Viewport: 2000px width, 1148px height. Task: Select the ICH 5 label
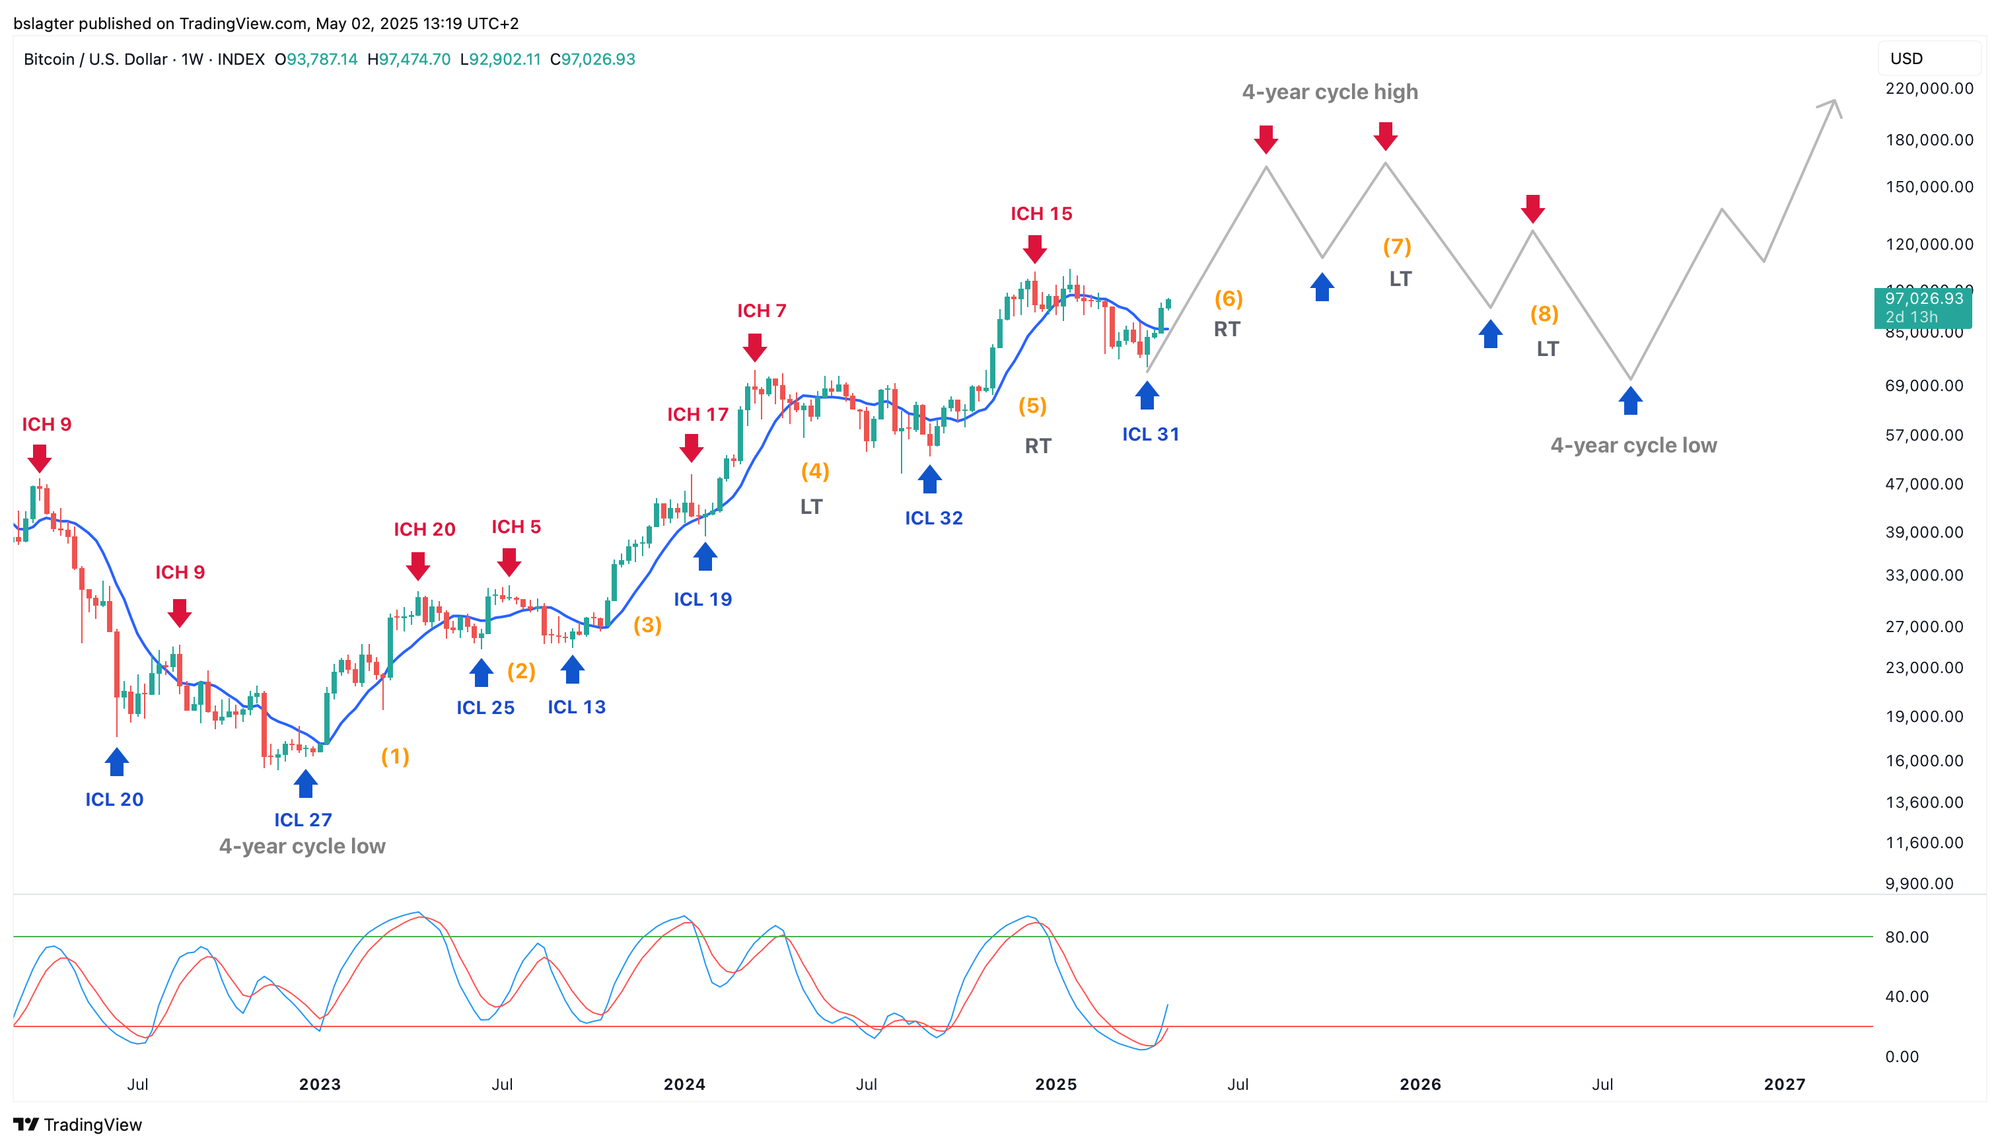[x=516, y=527]
